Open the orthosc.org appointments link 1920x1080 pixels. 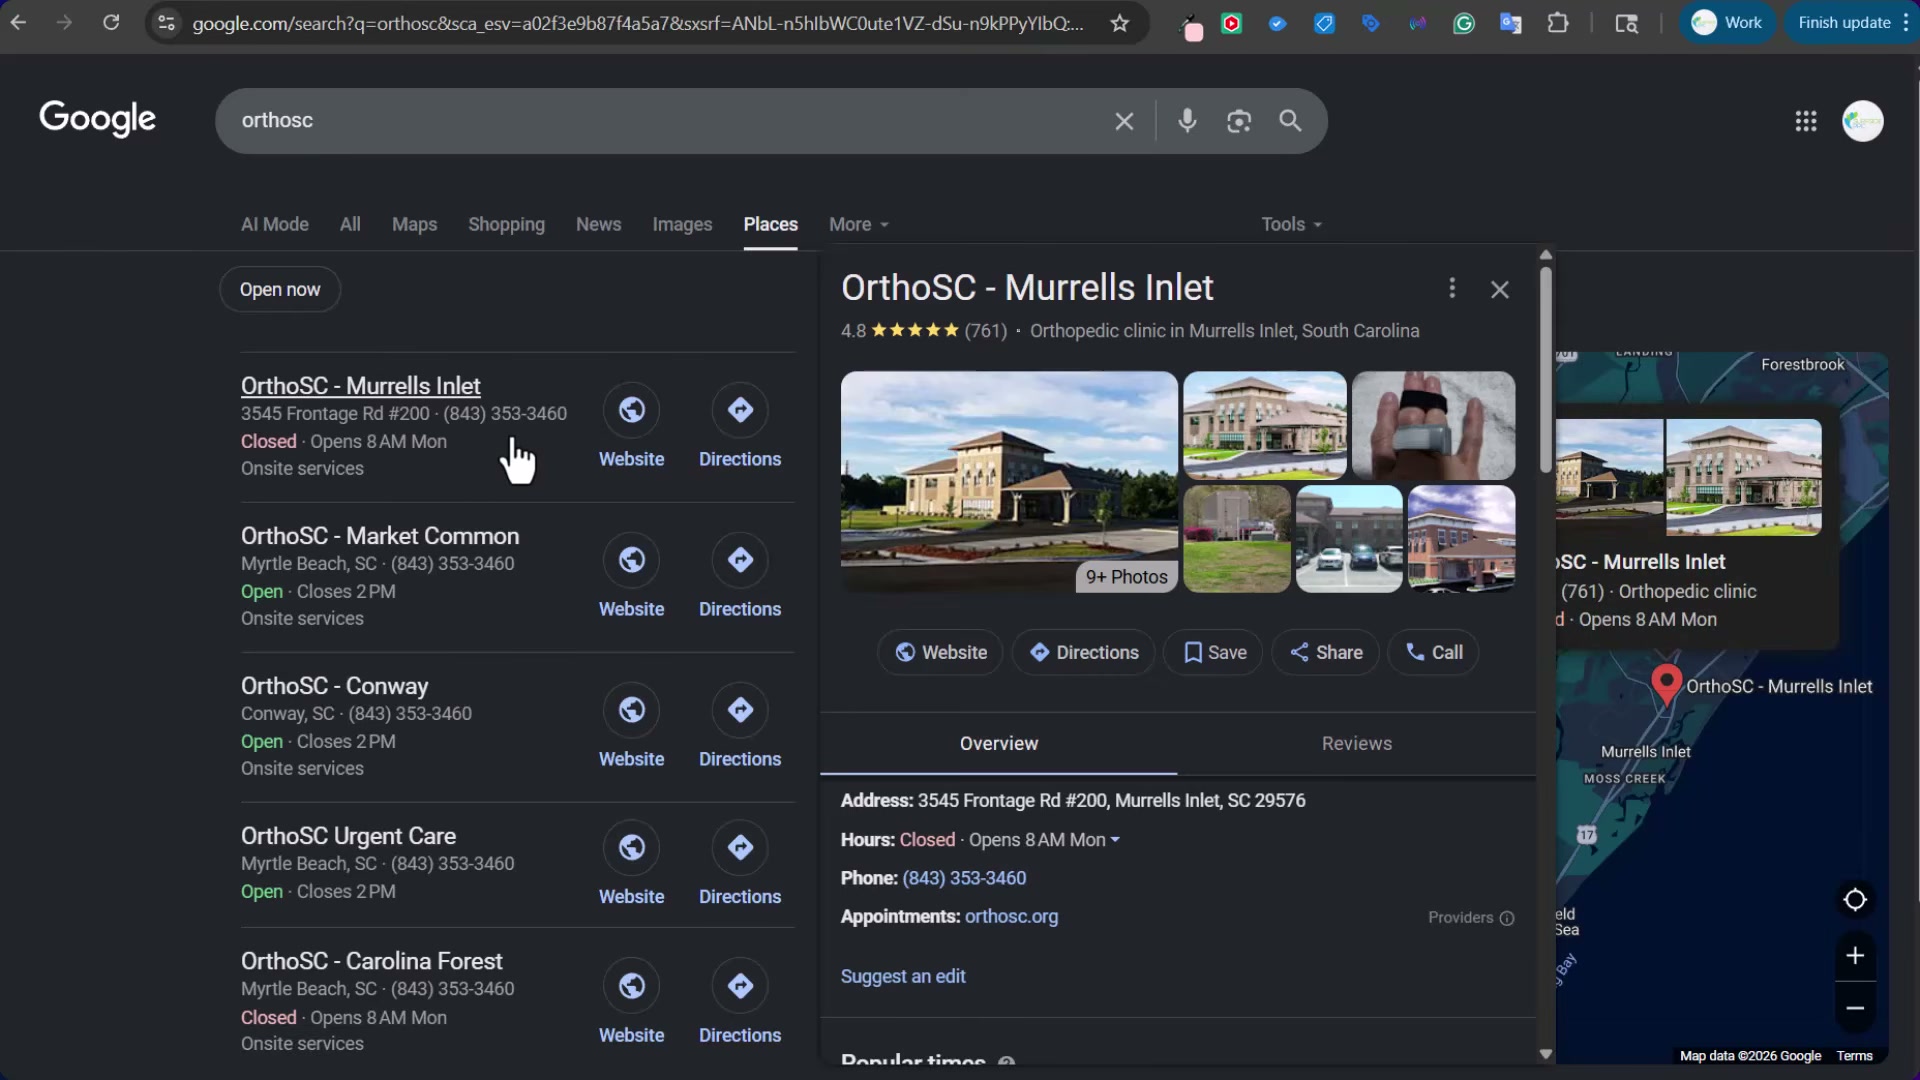pyautogui.click(x=1011, y=917)
